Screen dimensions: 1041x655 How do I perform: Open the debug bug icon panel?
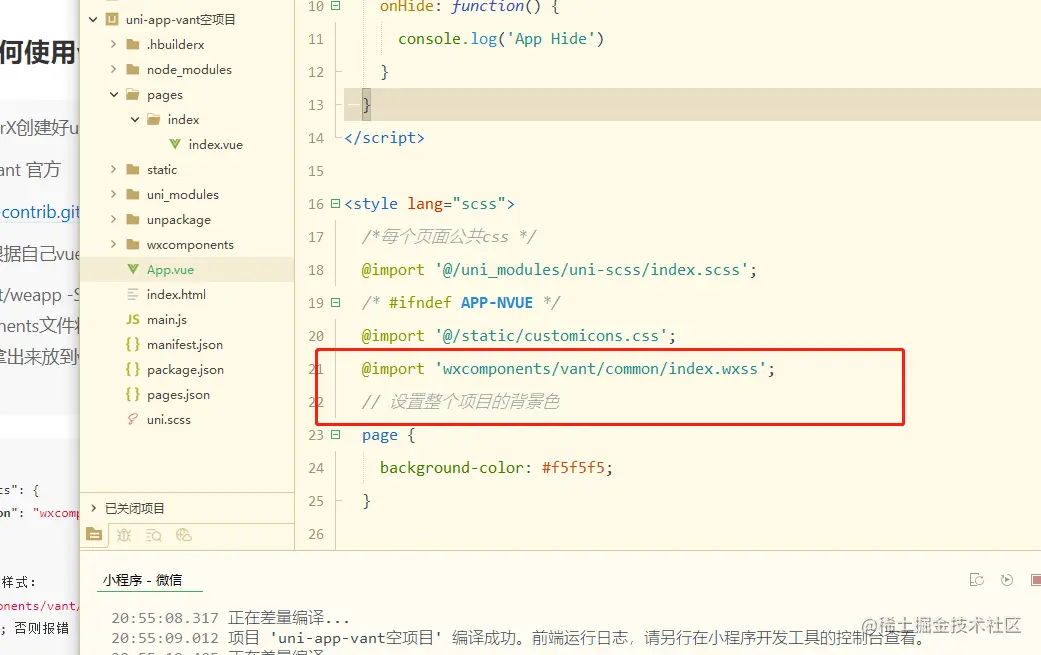click(124, 535)
